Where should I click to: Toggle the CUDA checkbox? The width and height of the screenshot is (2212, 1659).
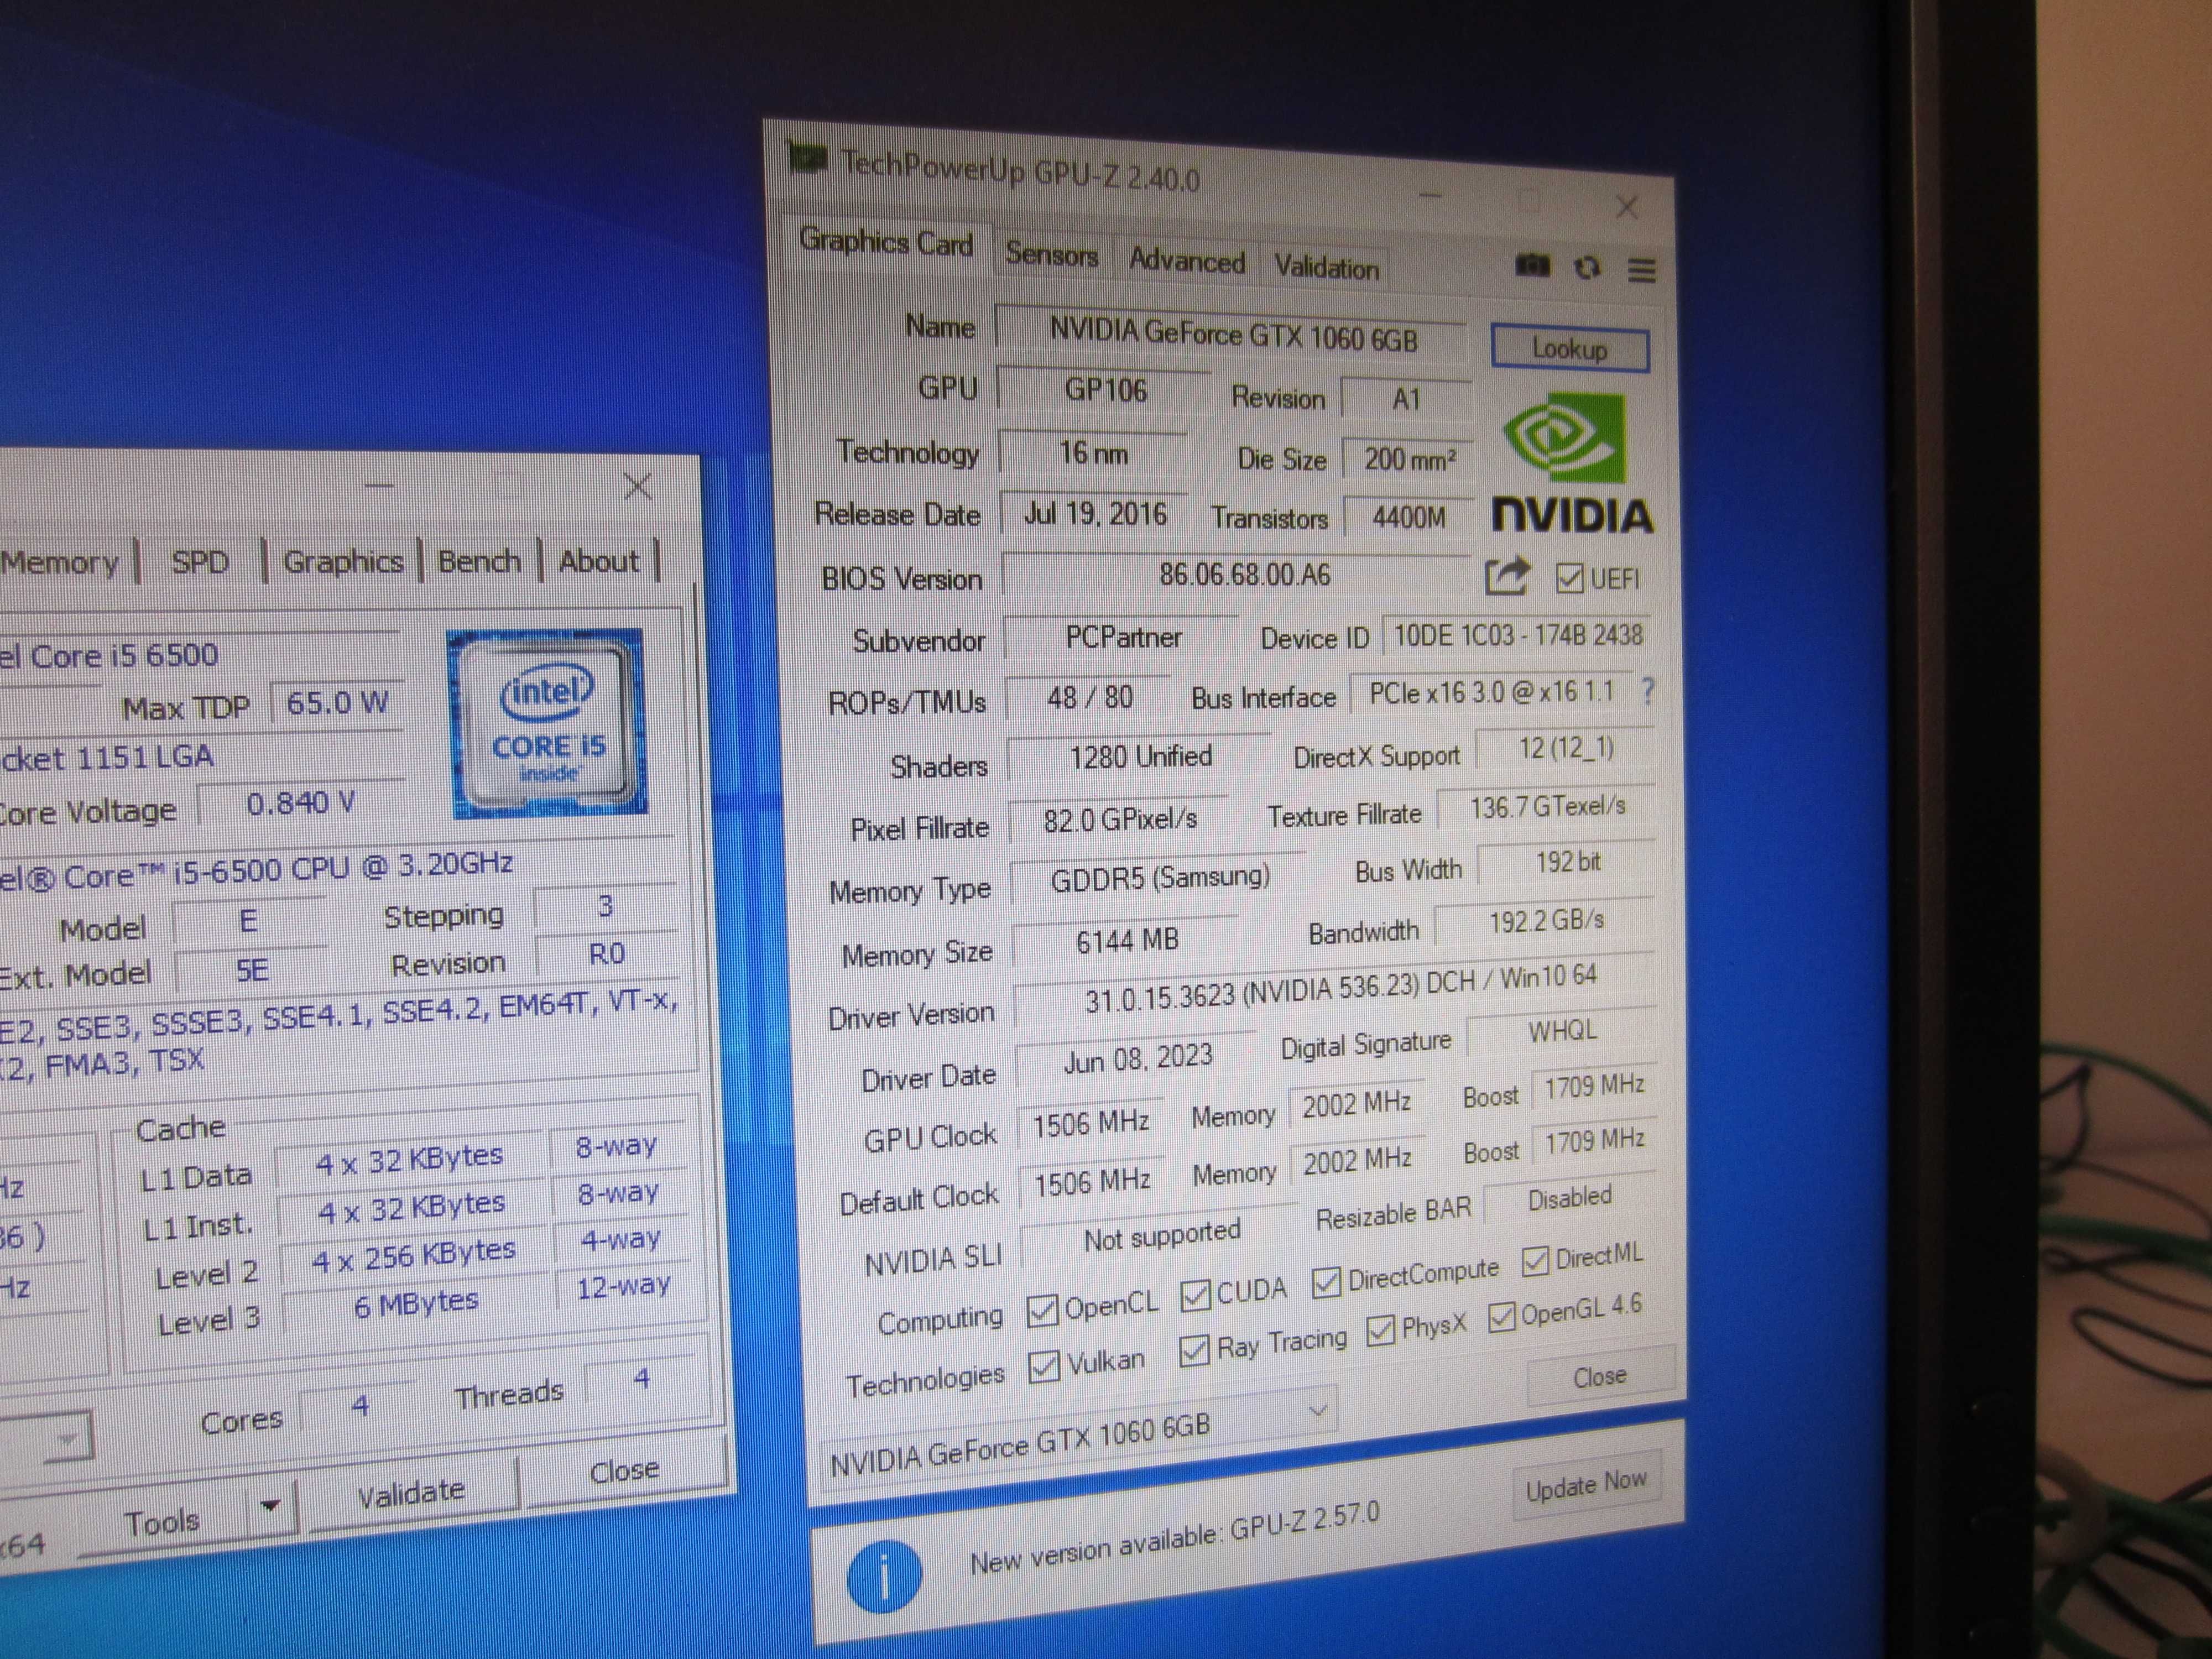[1195, 1295]
